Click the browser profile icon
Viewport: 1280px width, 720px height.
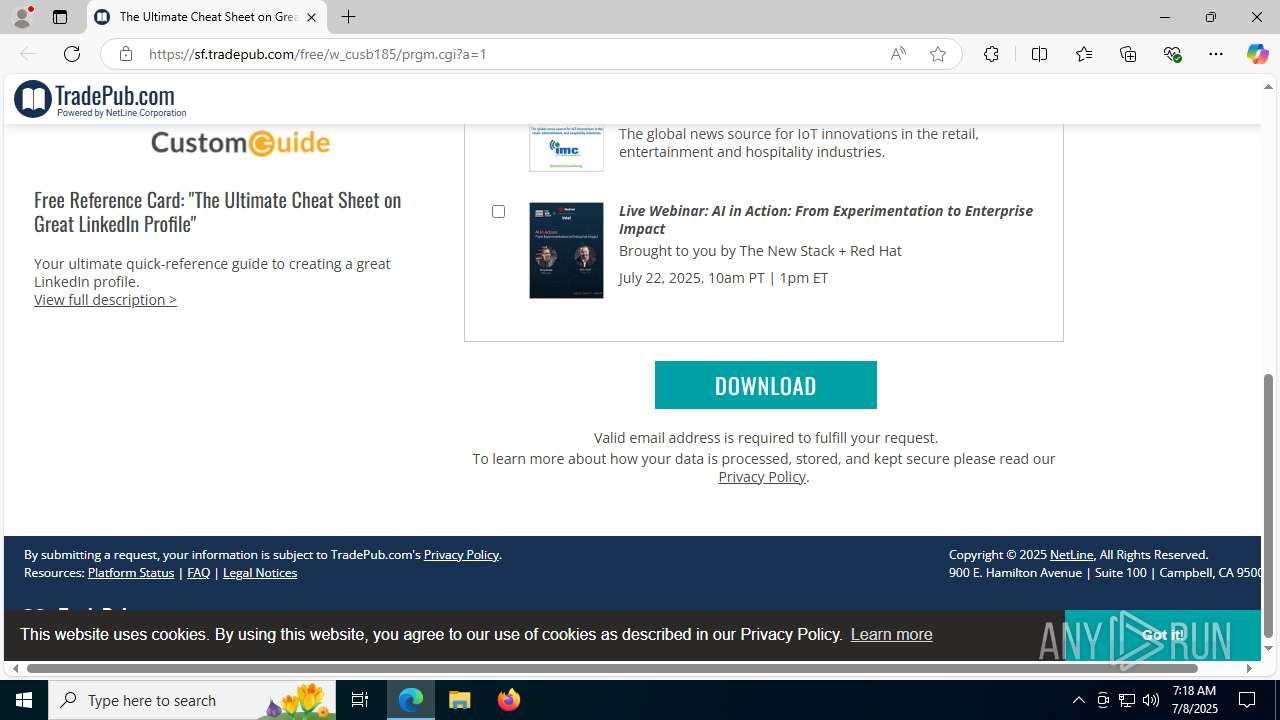22,17
